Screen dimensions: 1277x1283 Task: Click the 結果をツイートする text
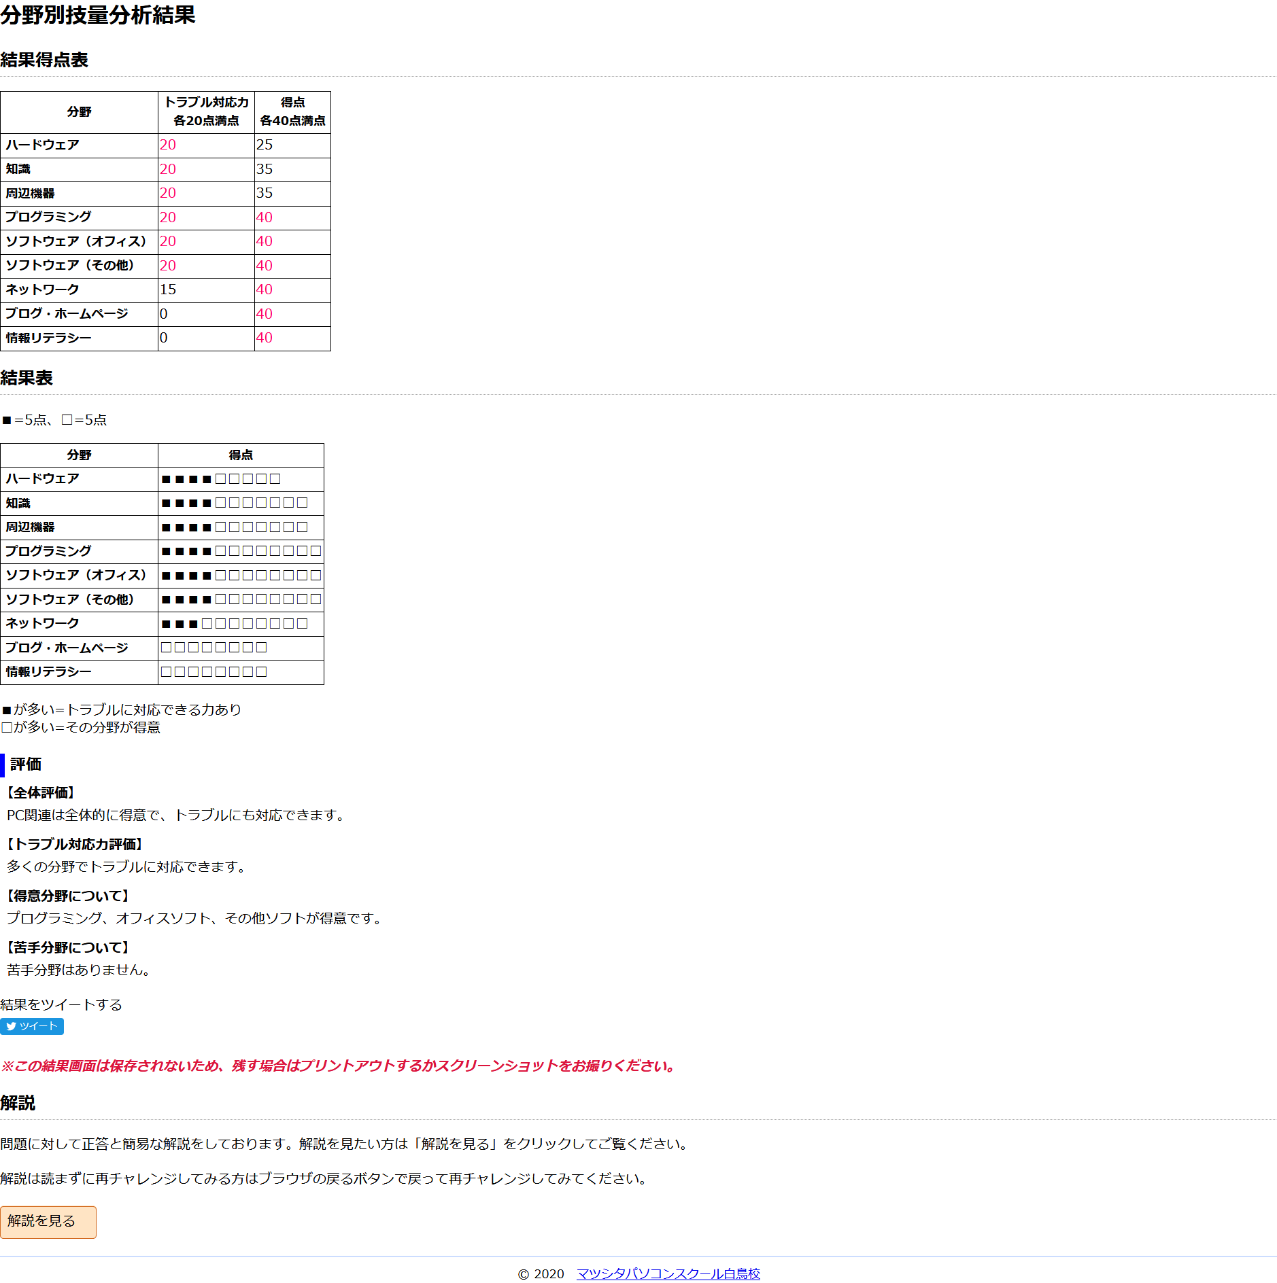pos(62,1005)
